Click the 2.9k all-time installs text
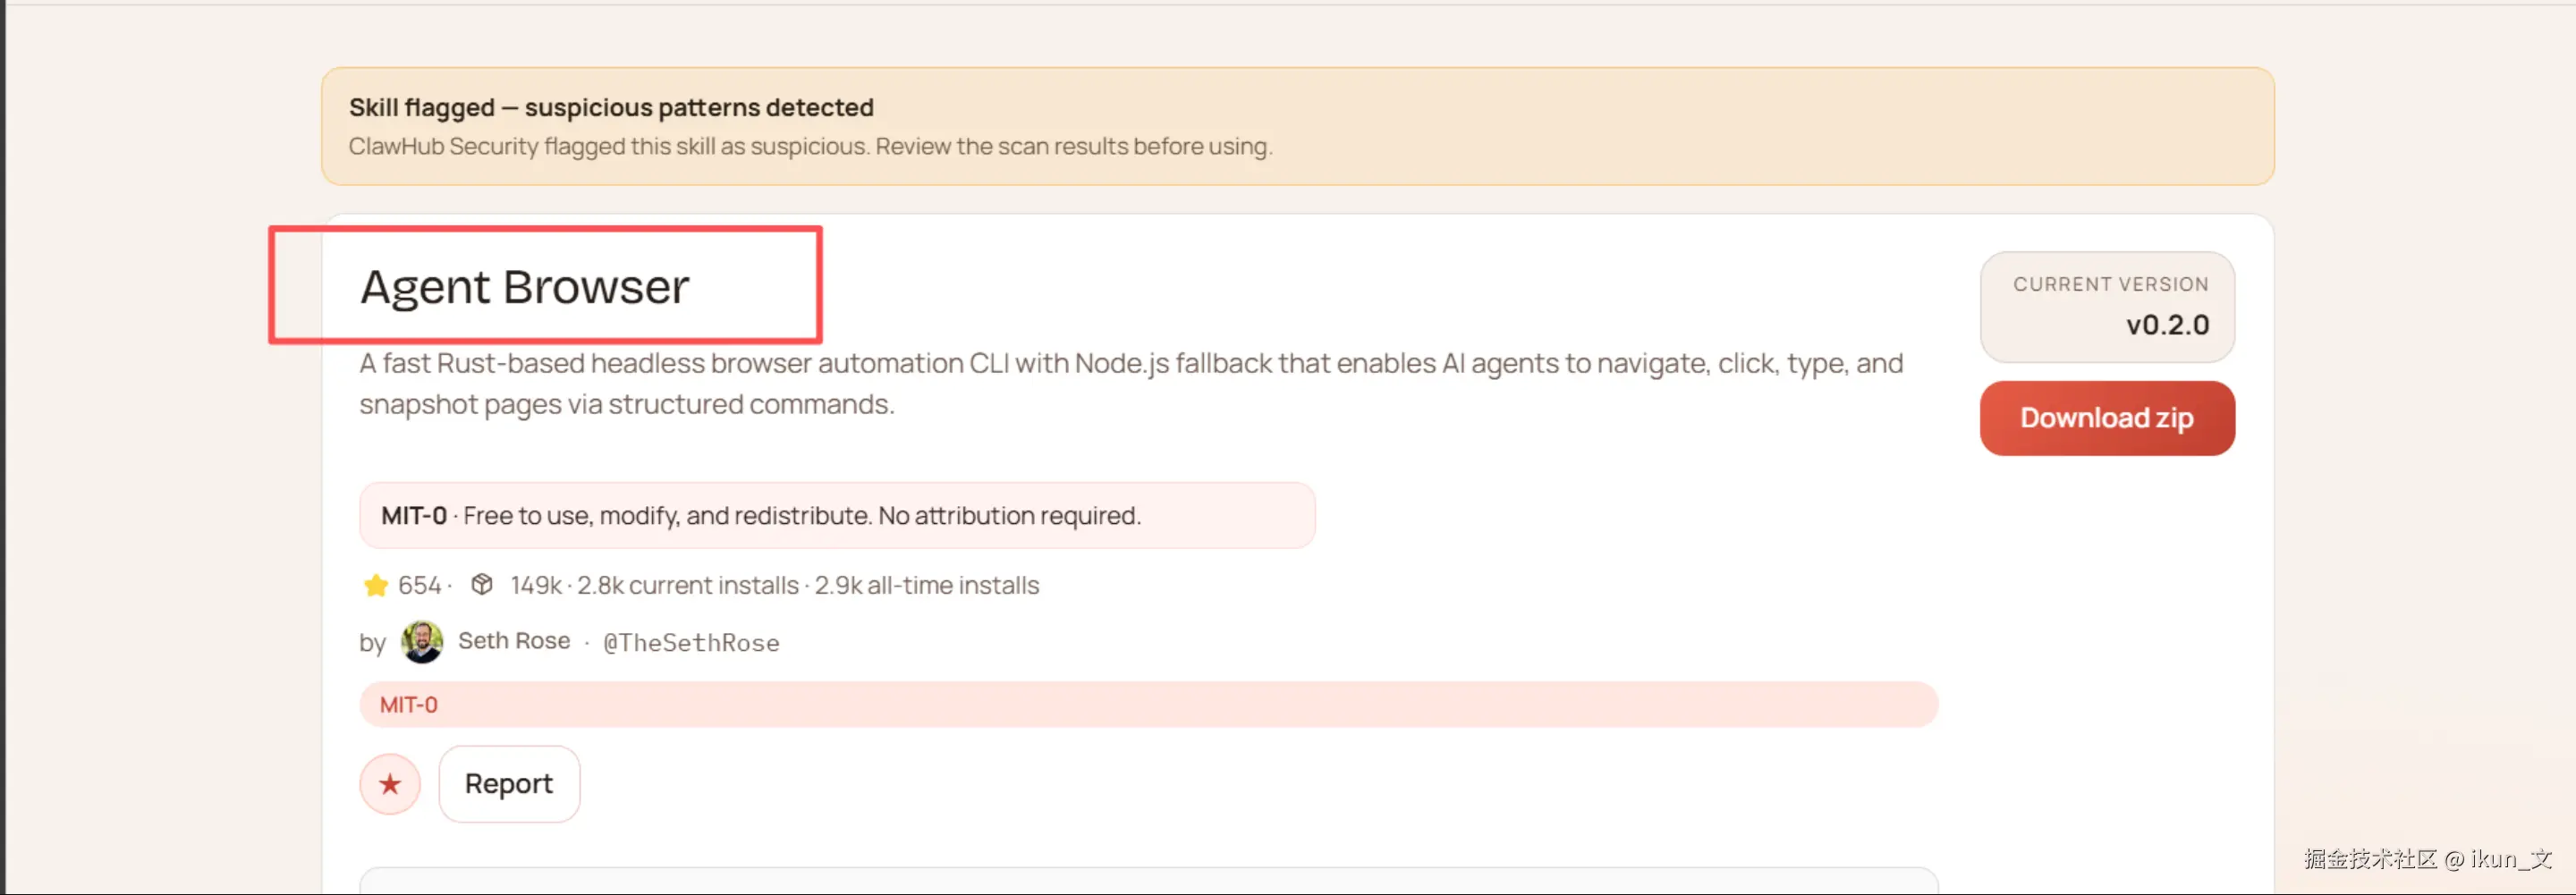 [927, 585]
